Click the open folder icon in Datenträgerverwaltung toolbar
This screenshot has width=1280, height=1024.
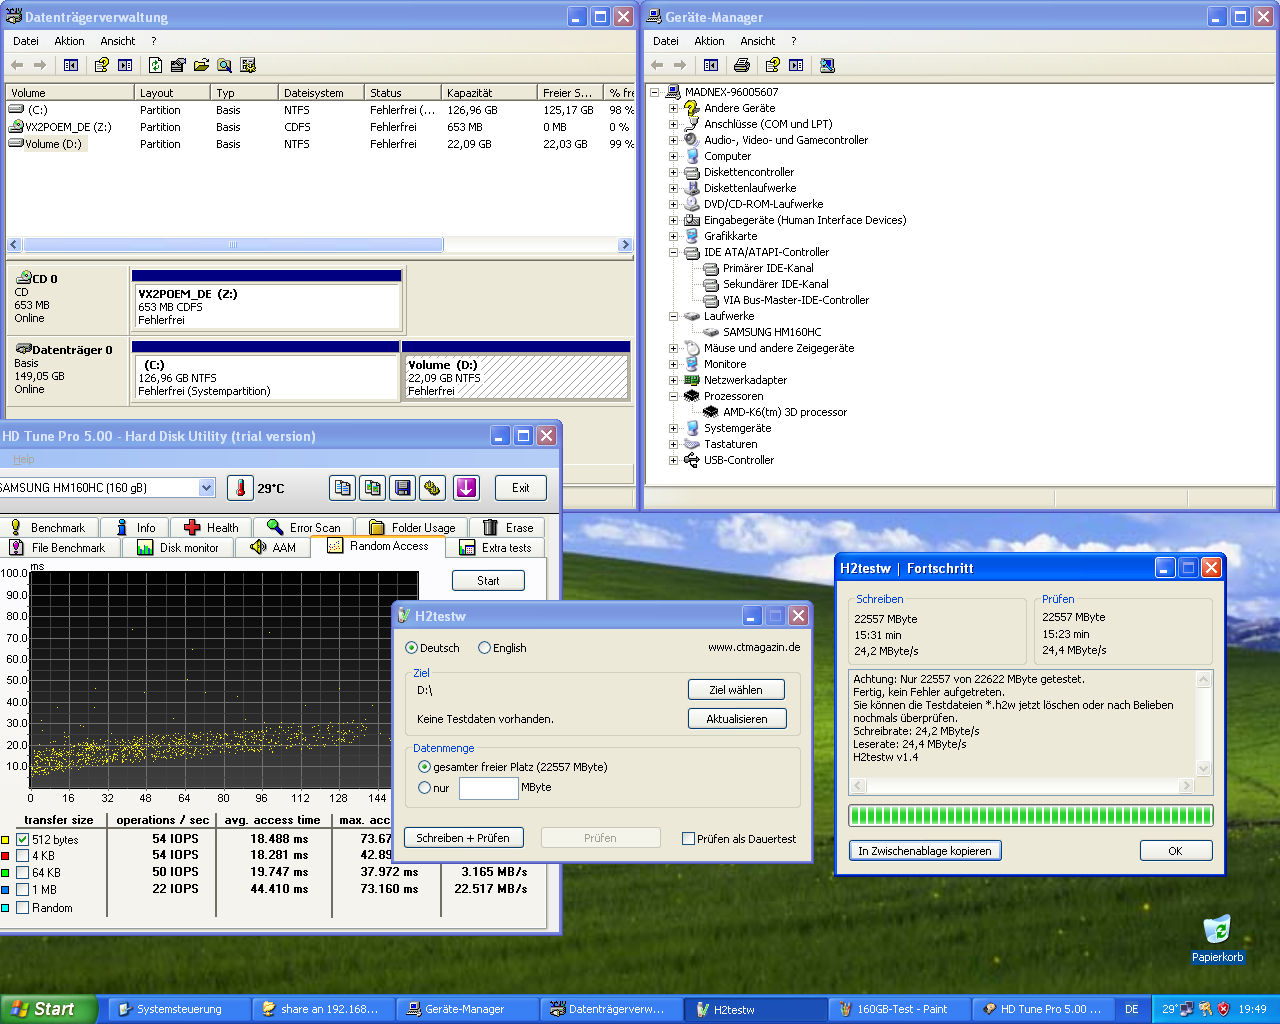click(201, 65)
